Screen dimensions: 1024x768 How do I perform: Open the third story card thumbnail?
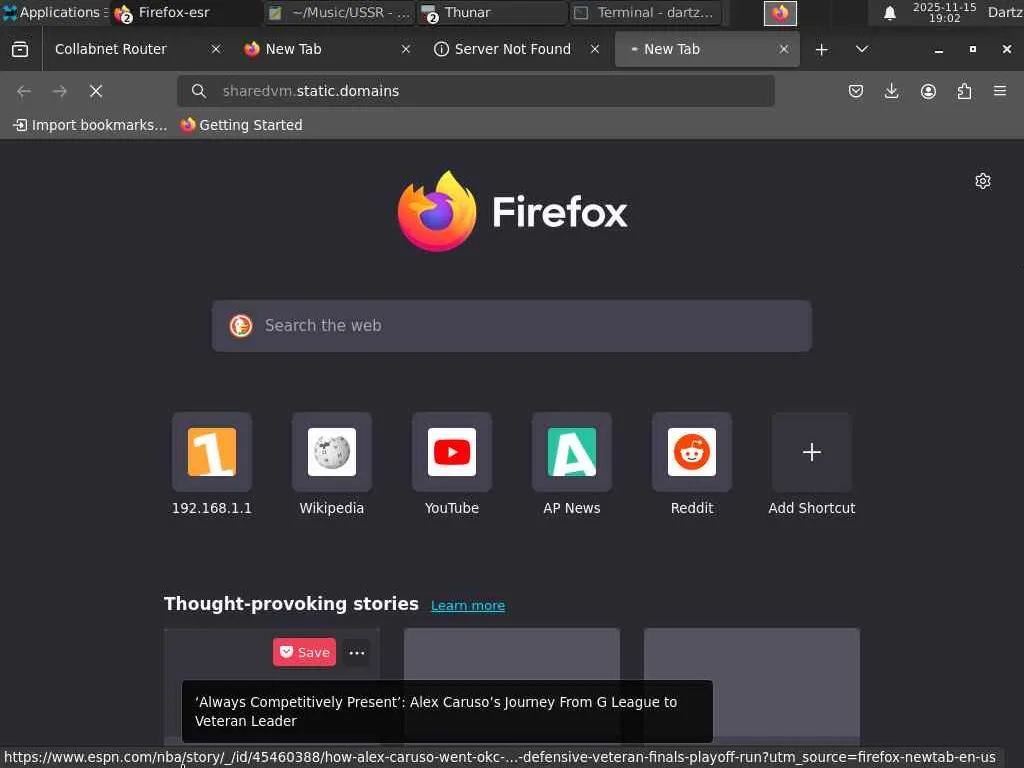coord(752,682)
